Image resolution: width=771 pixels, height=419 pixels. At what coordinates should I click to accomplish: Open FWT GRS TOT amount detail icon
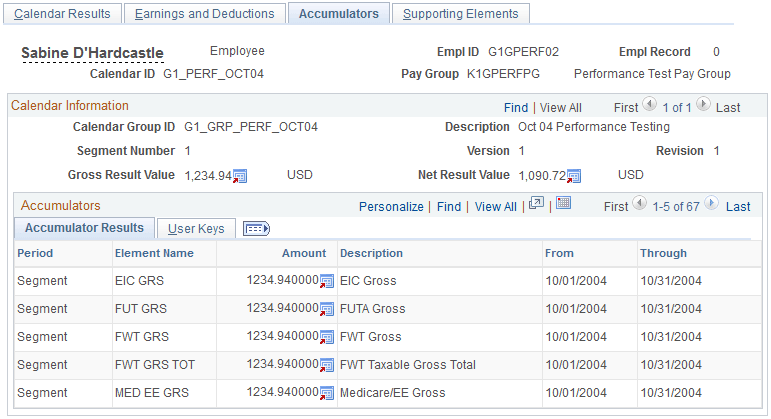coord(327,365)
